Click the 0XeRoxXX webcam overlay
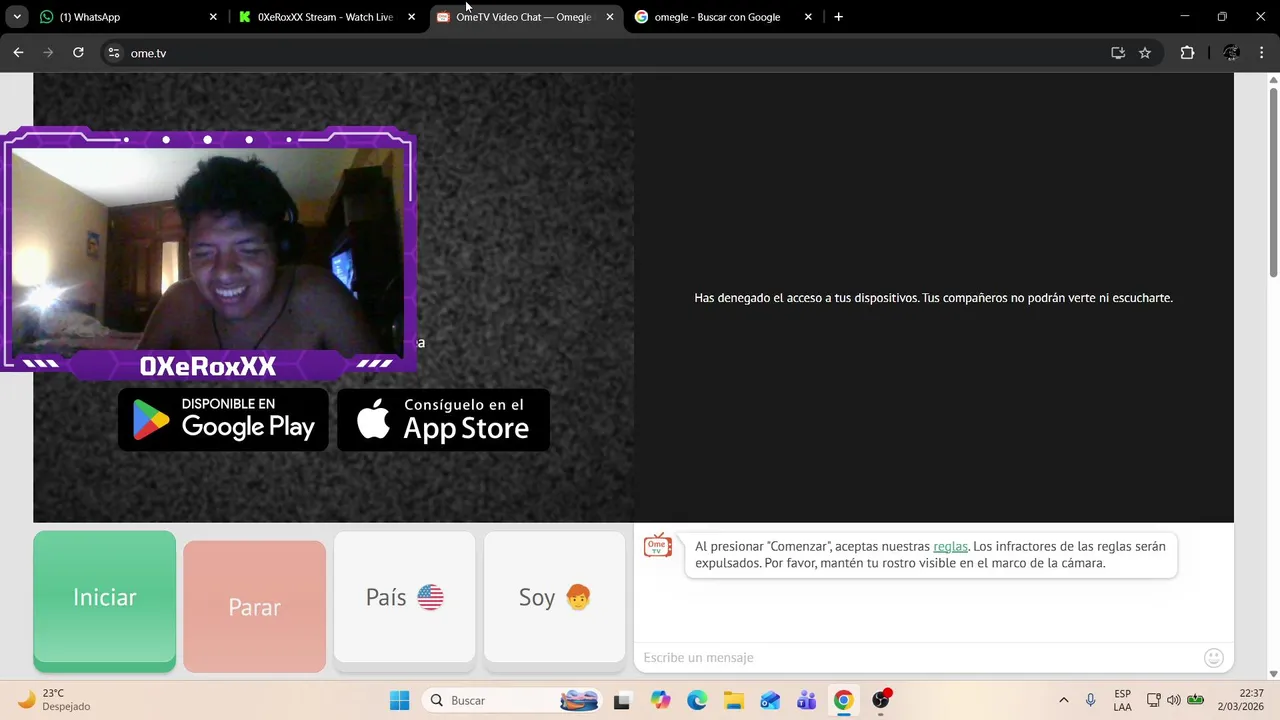The image size is (1280, 720). click(208, 252)
